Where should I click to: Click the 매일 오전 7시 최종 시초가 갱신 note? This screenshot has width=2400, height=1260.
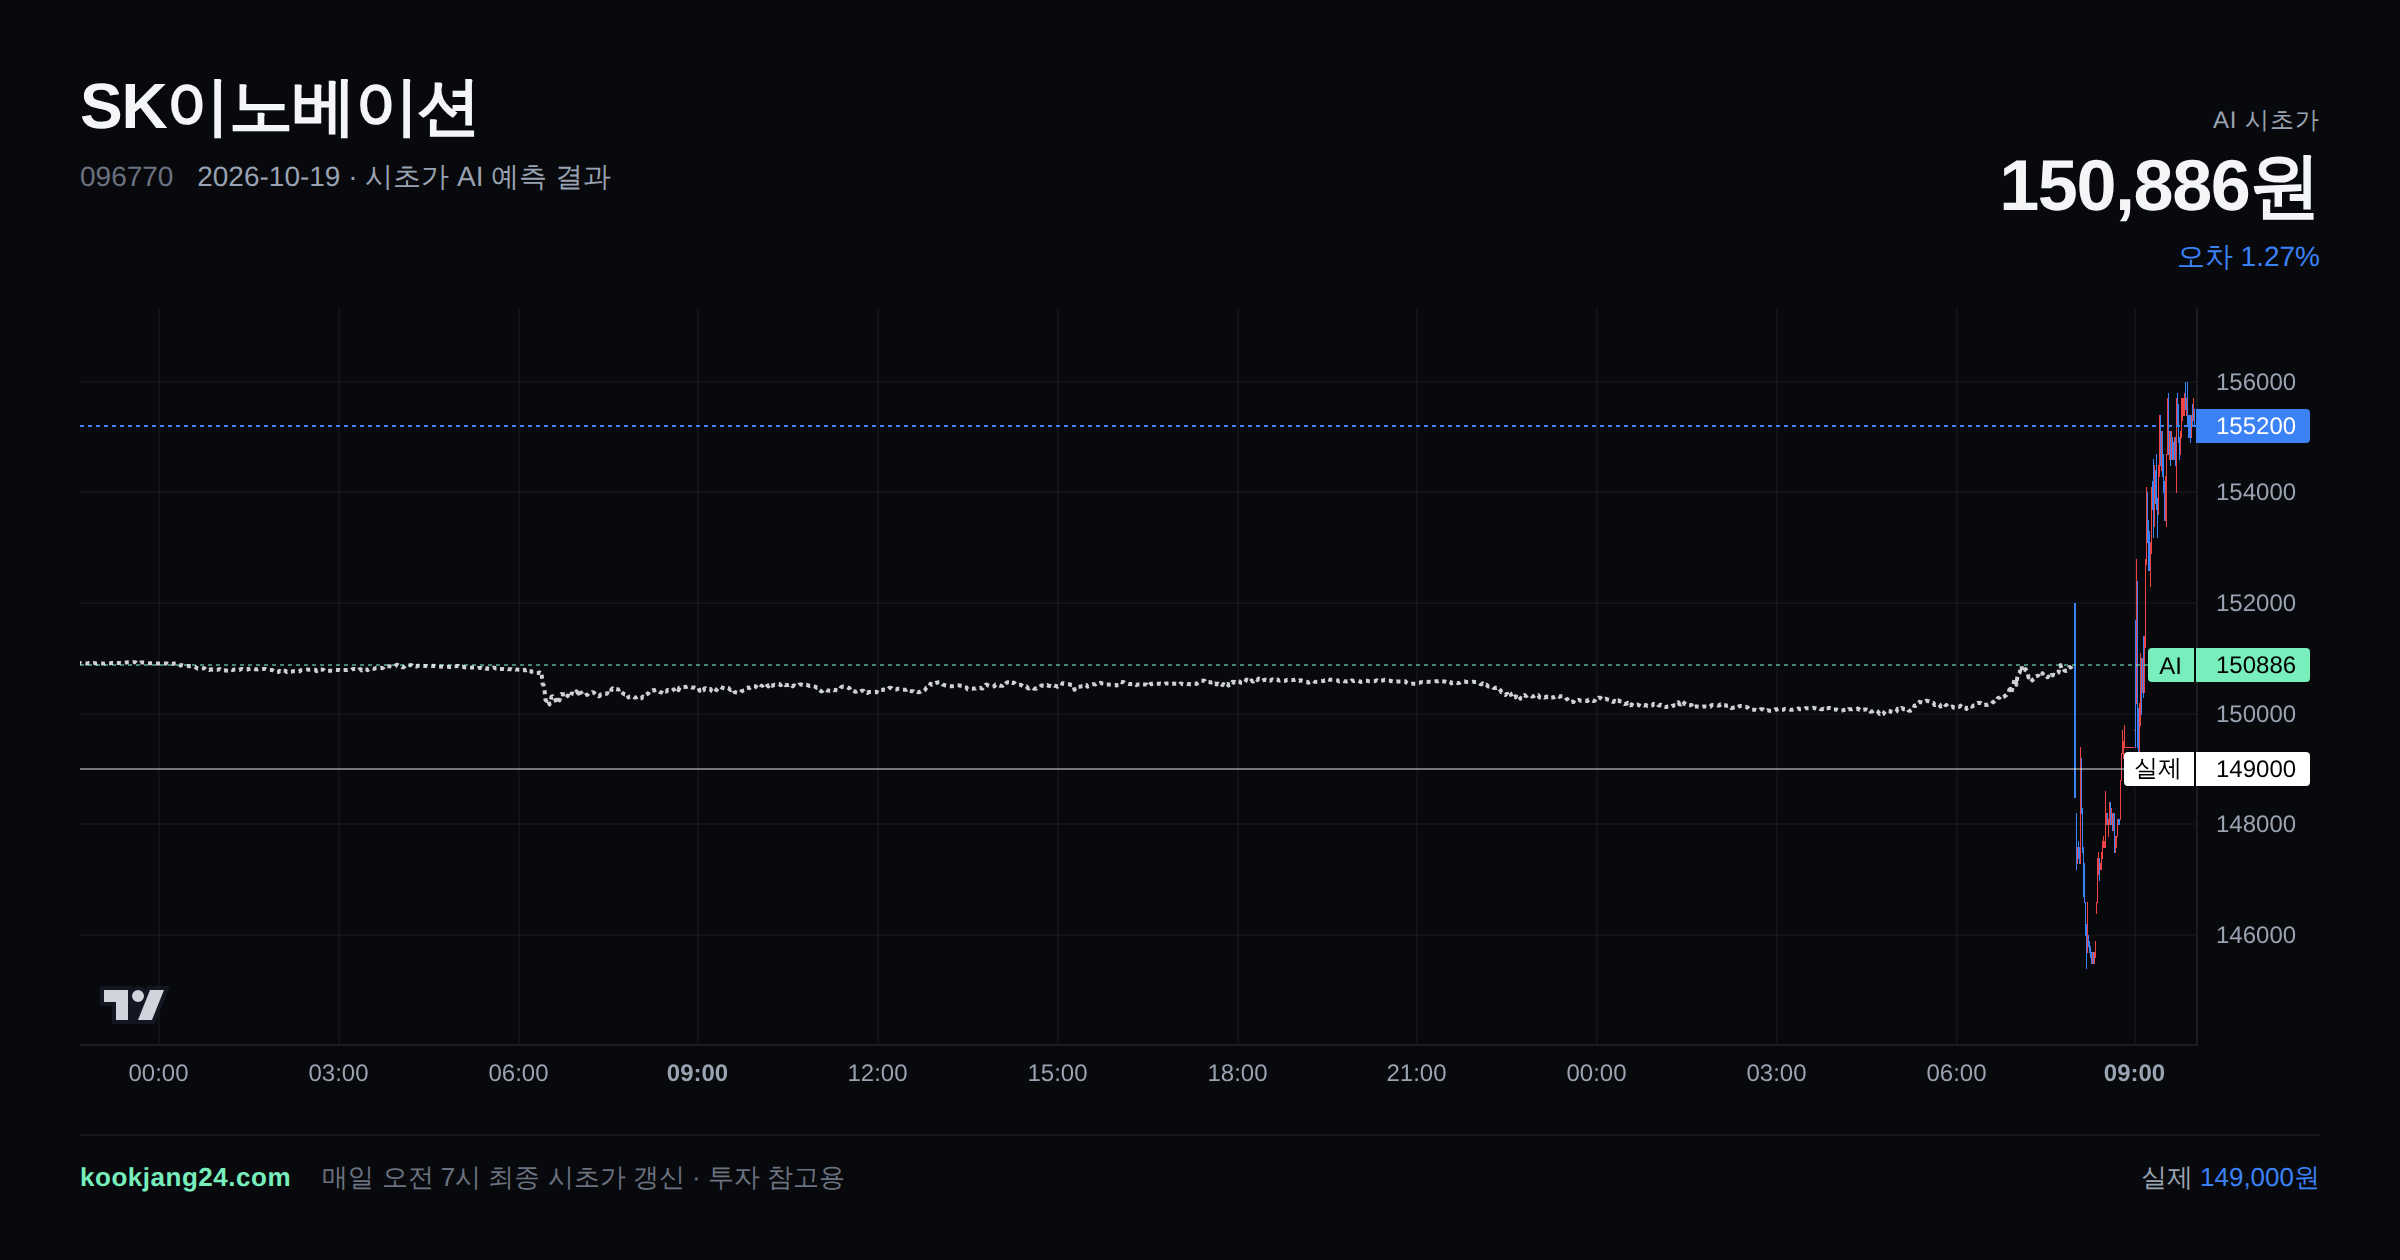pos(583,1177)
